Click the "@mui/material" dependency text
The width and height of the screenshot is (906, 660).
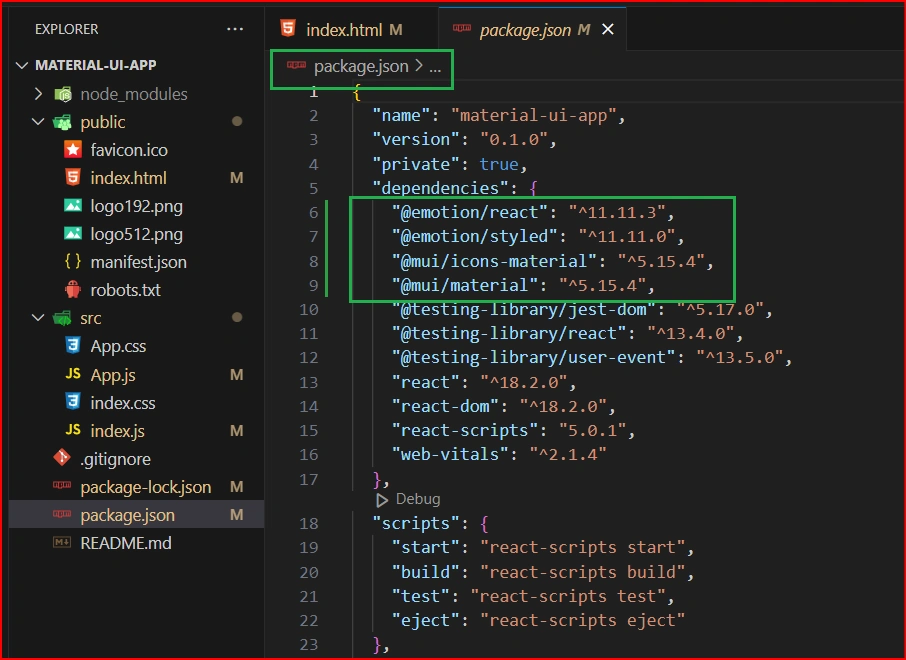tap(465, 285)
